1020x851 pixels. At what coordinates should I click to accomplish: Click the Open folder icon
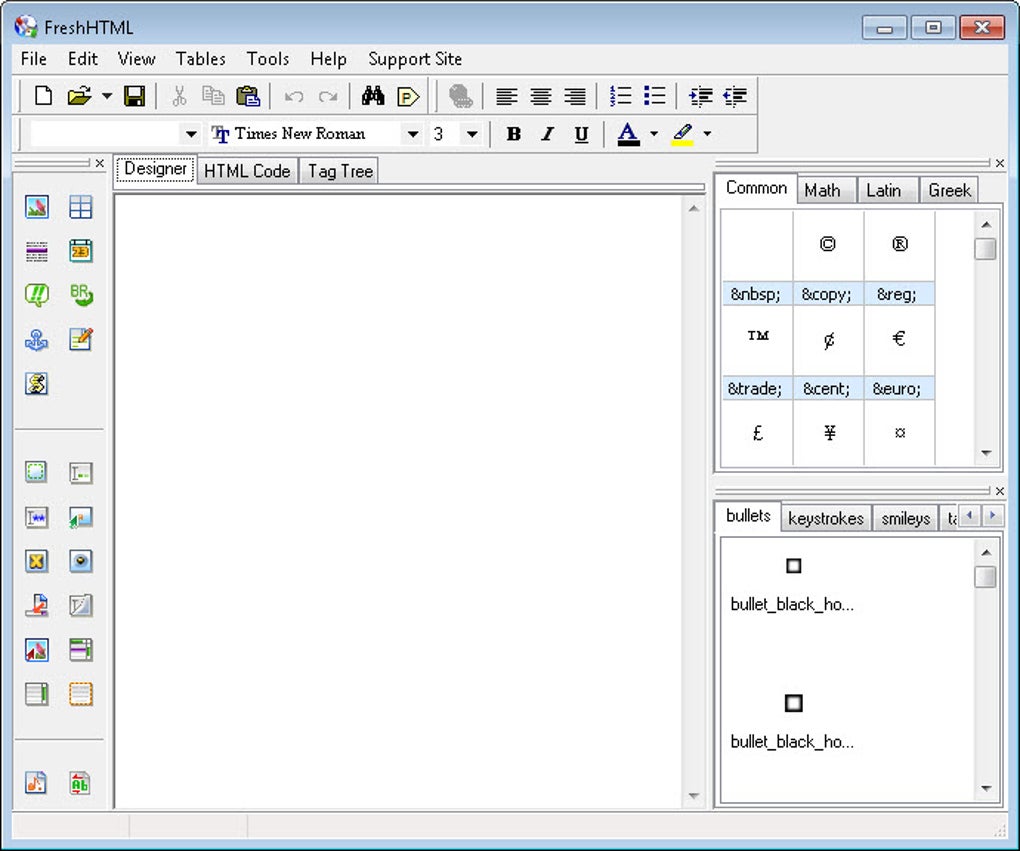pyautogui.click(x=79, y=96)
